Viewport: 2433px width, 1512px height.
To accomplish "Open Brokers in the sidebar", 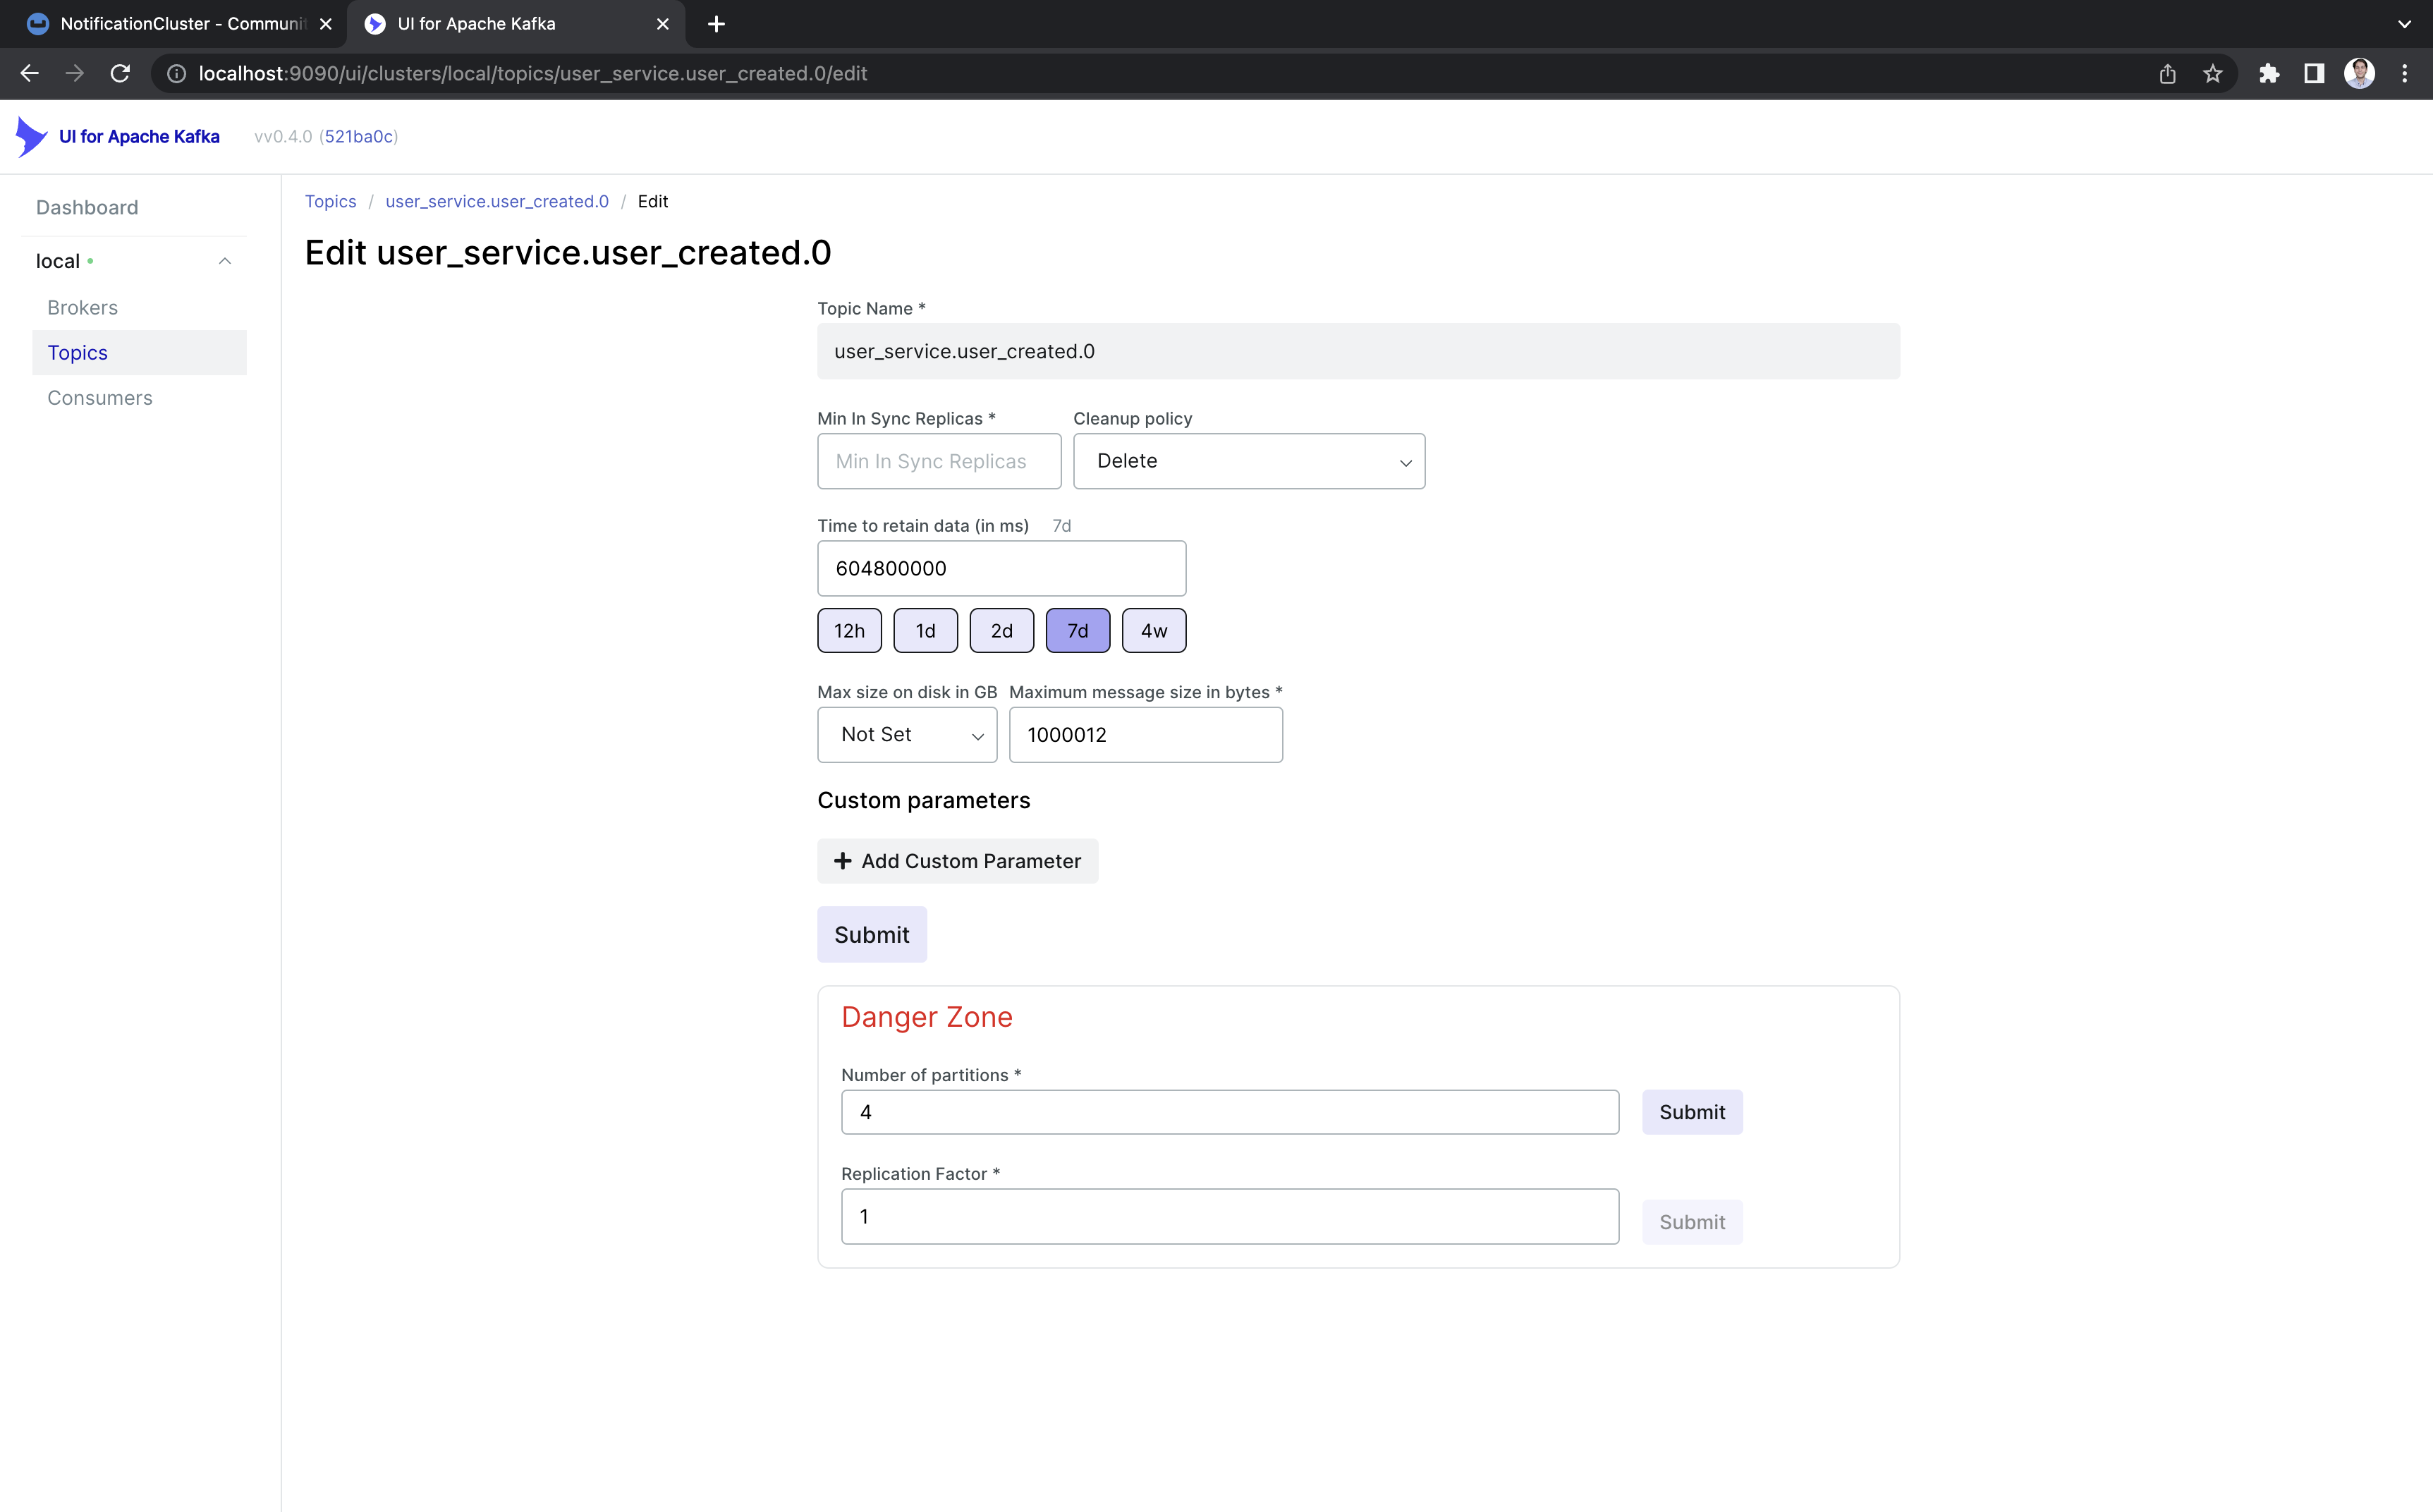I will 82,308.
